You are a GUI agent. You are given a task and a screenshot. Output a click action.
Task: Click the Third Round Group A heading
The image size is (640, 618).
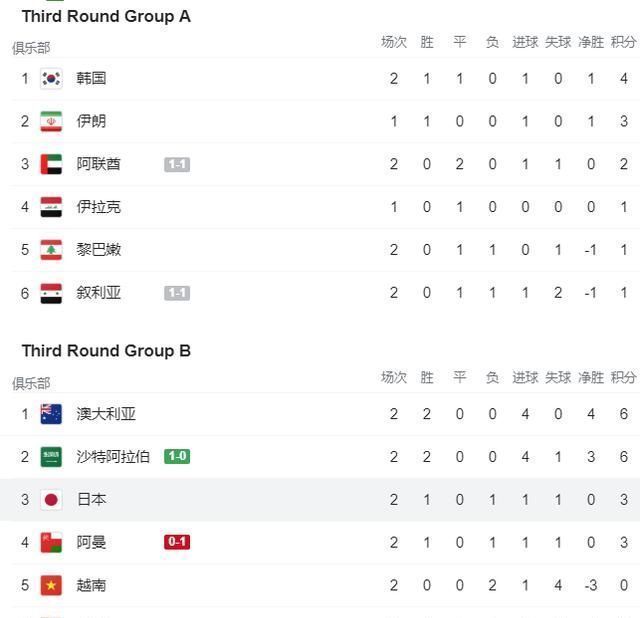pyautogui.click(x=106, y=16)
